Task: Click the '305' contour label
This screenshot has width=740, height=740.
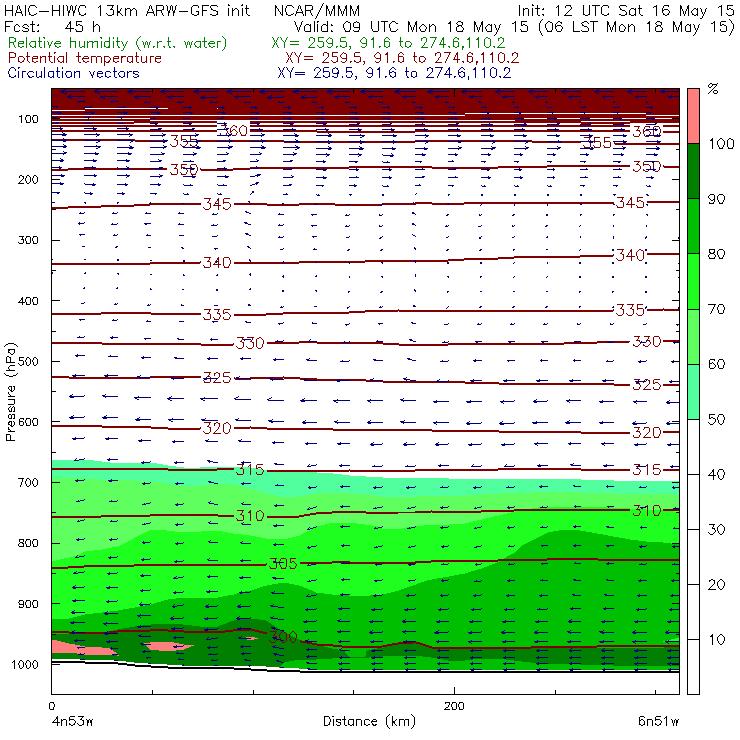Action: coord(283,564)
